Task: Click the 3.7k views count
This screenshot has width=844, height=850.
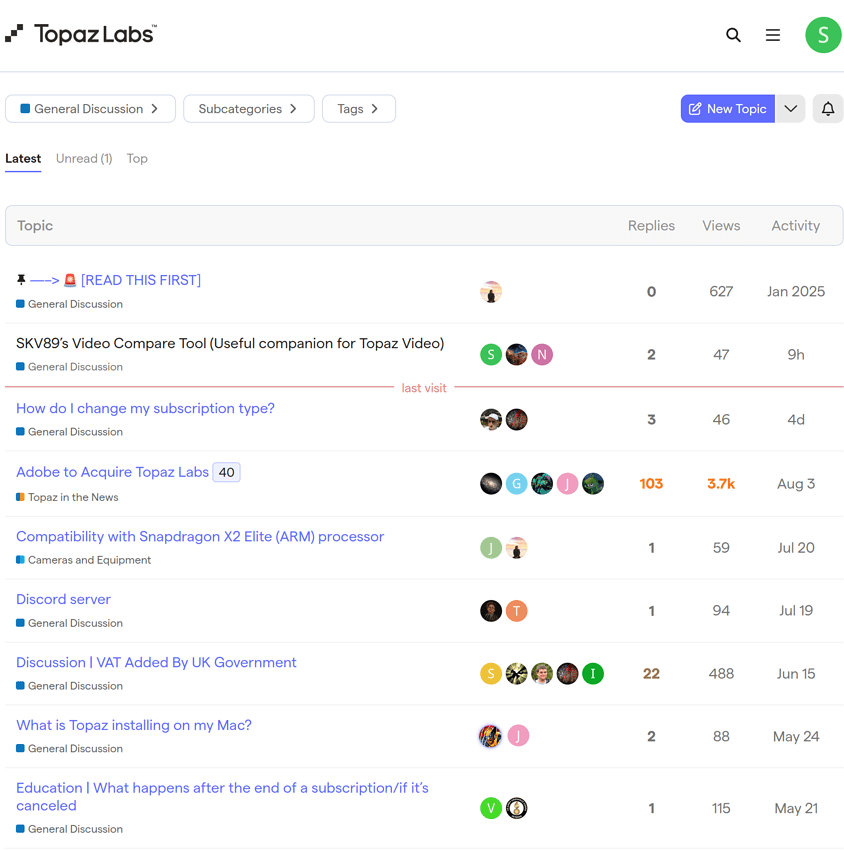Action: tap(721, 484)
